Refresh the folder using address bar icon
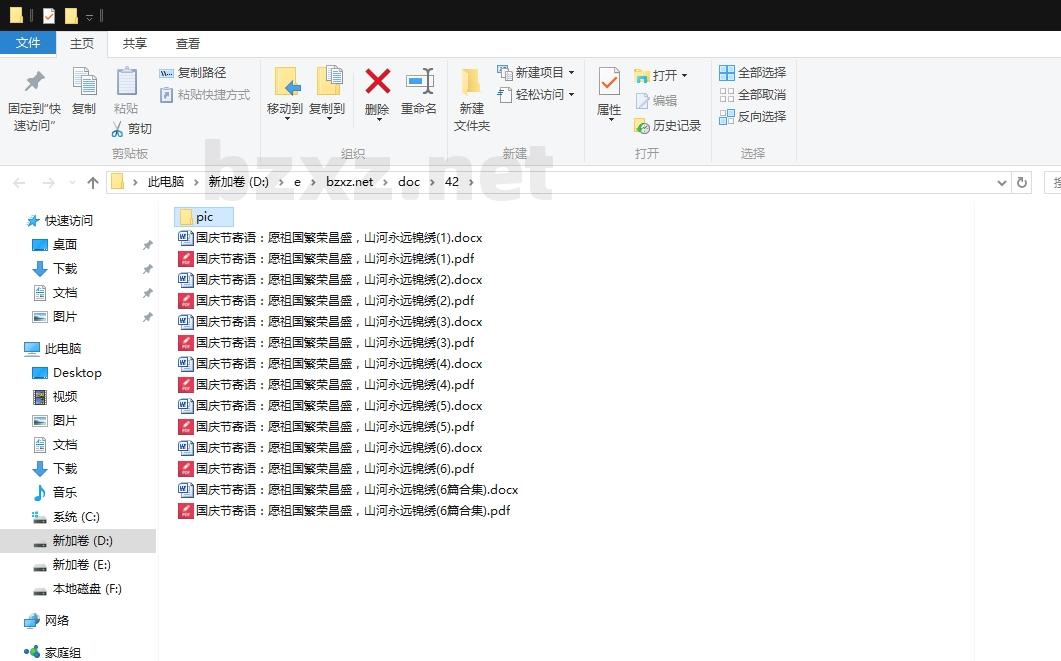 (1021, 183)
